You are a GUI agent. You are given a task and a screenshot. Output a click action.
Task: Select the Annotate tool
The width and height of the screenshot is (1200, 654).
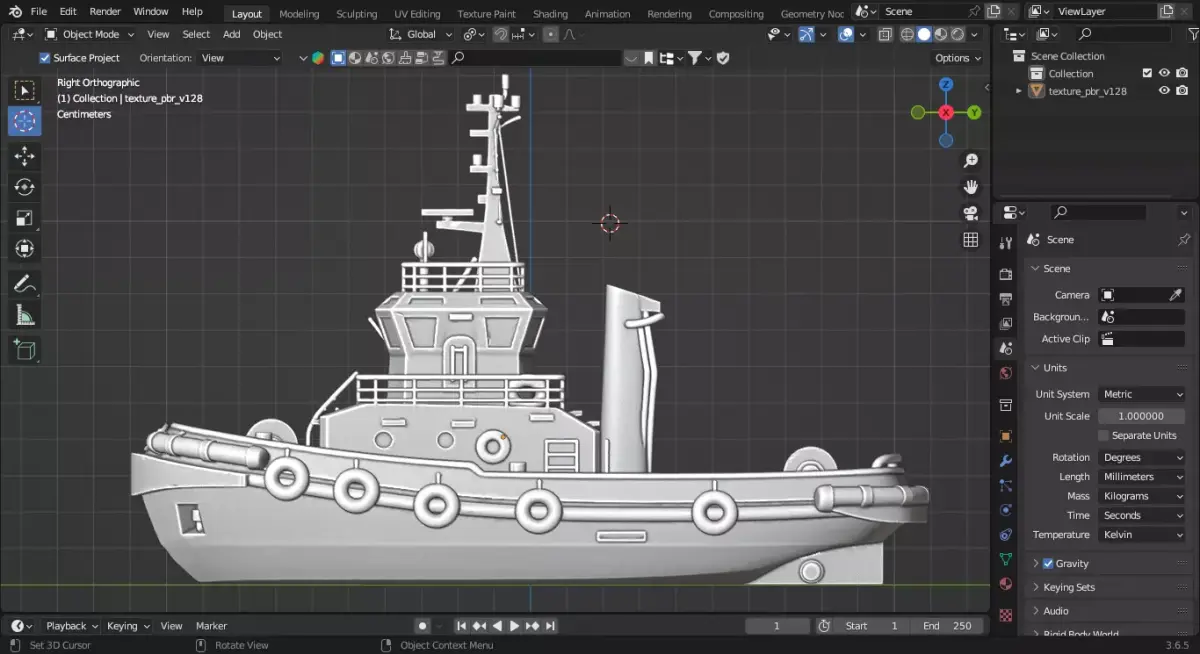[x=25, y=284]
